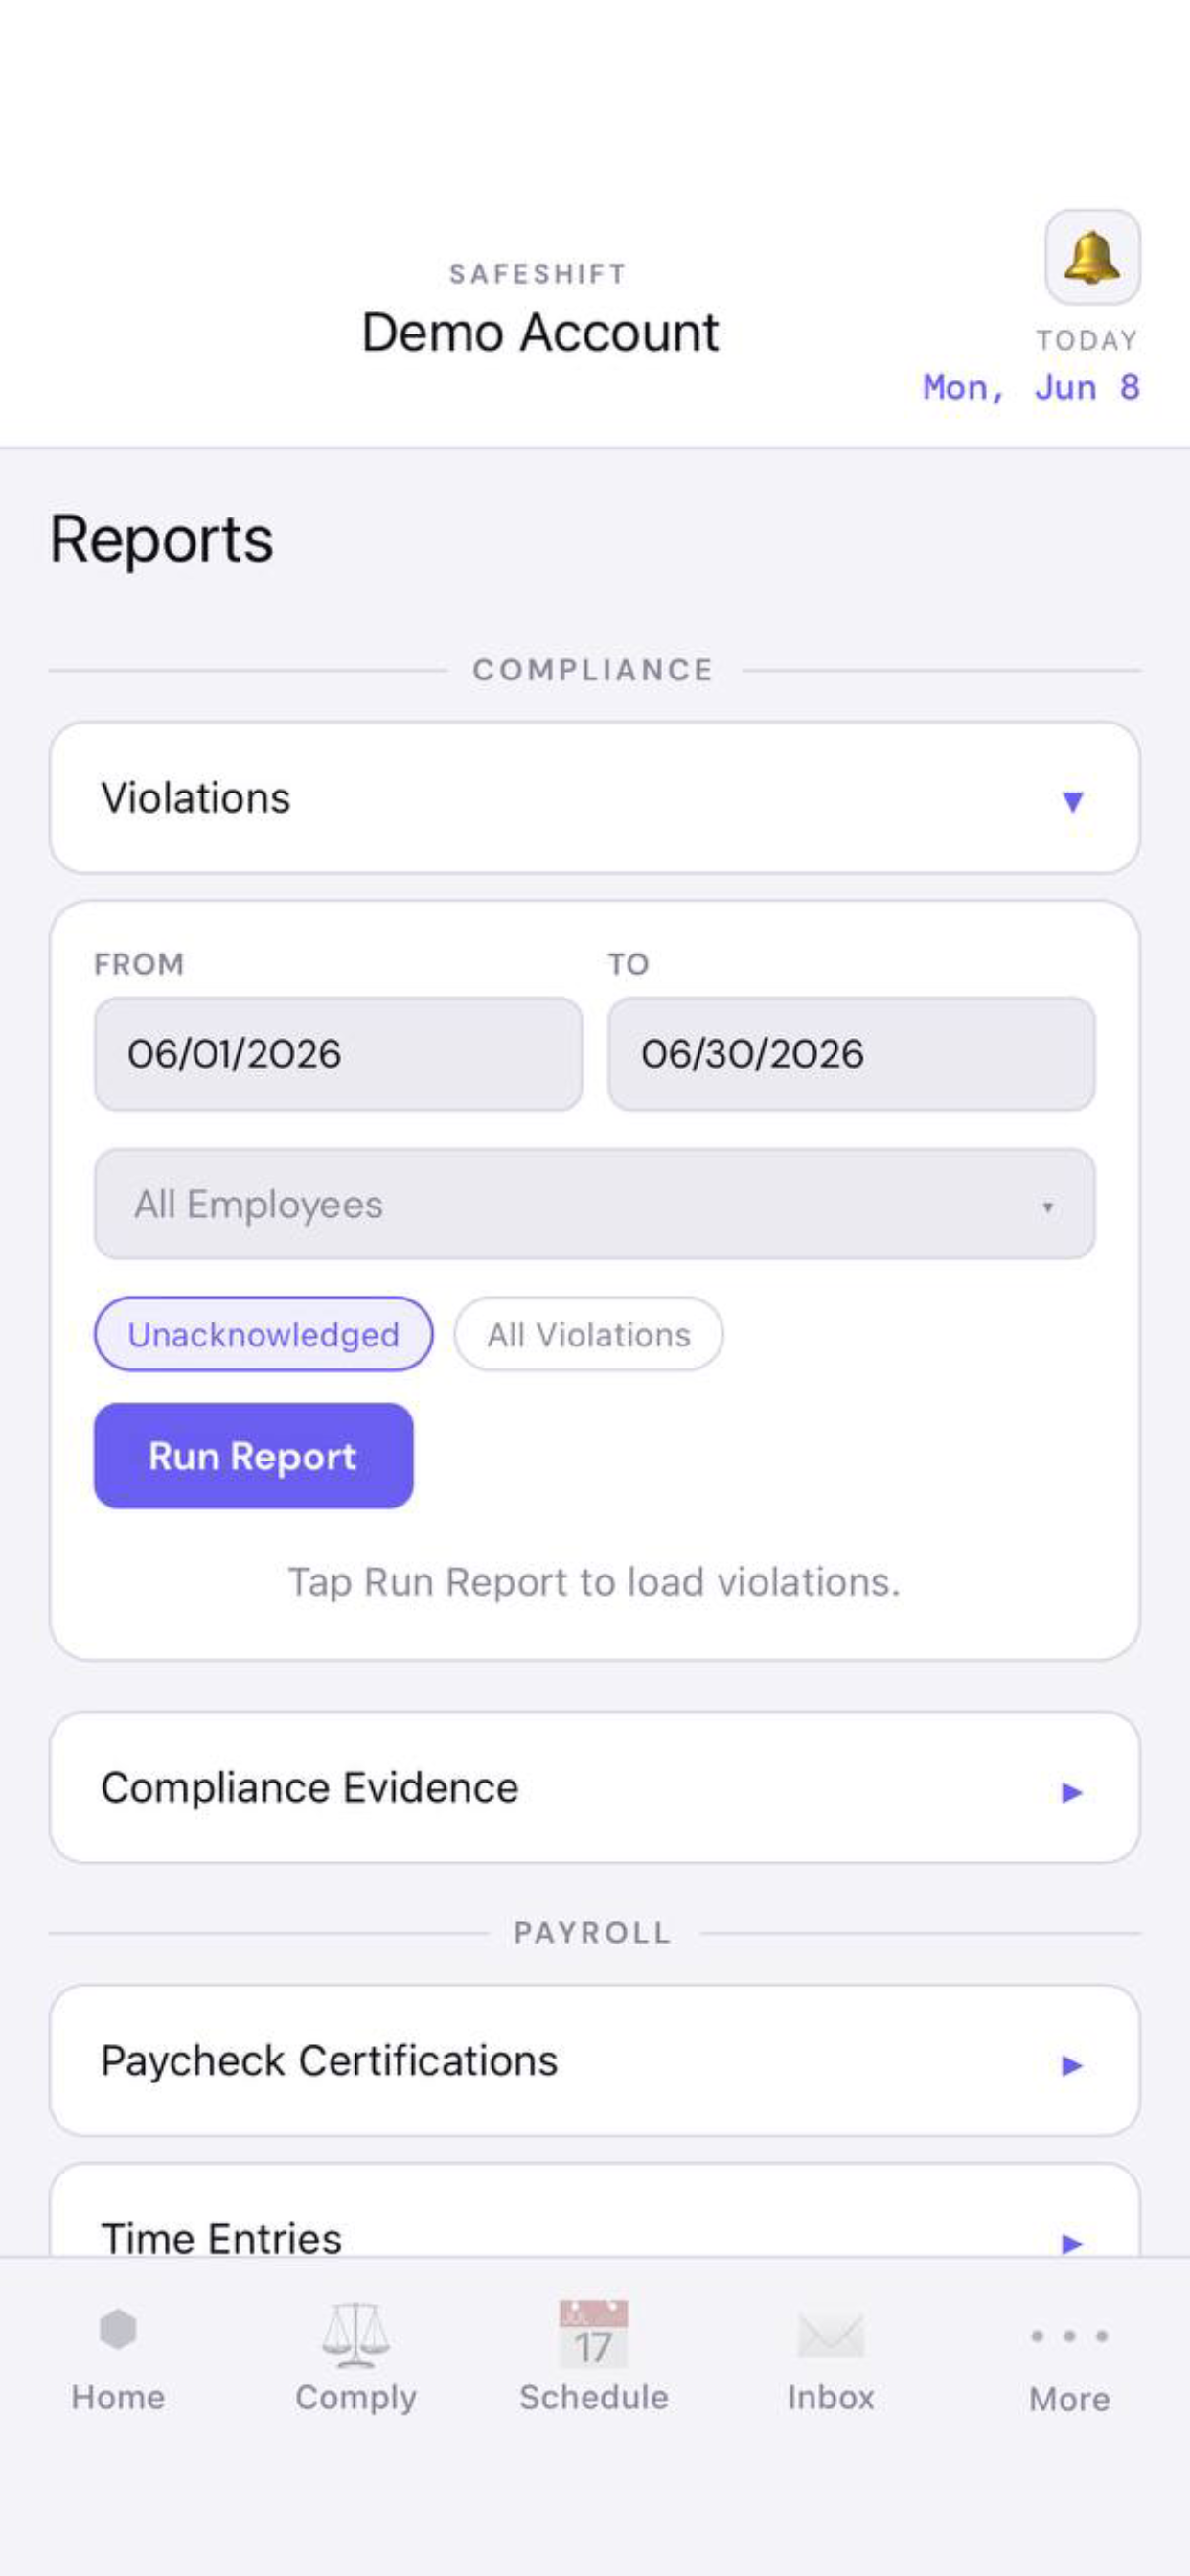
Task: Tap the Reports page heading
Action: 162,540
